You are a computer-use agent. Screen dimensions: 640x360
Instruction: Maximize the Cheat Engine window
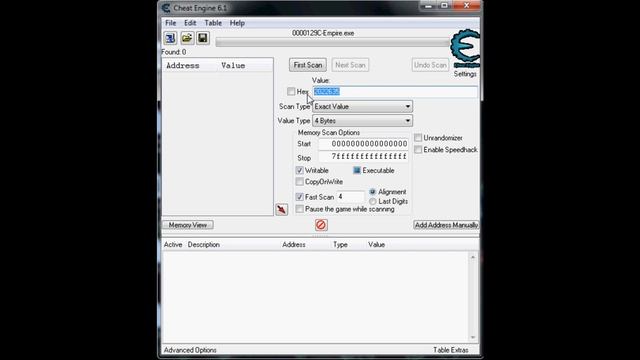(444, 6)
